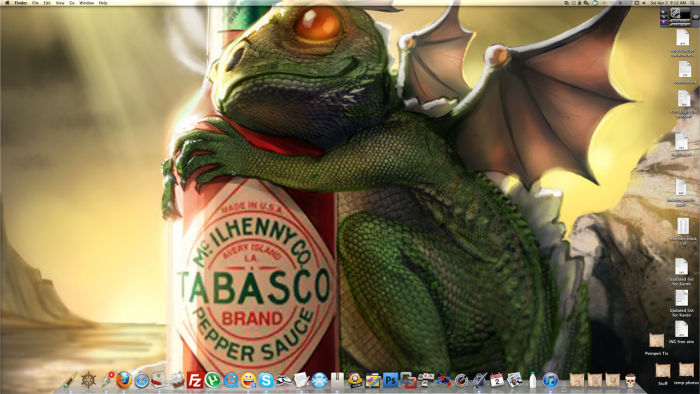Image resolution: width=700 pixels, height=394 pixels.
Task: Open the green uTorrent dock icon
Action: tap(212, 381)
